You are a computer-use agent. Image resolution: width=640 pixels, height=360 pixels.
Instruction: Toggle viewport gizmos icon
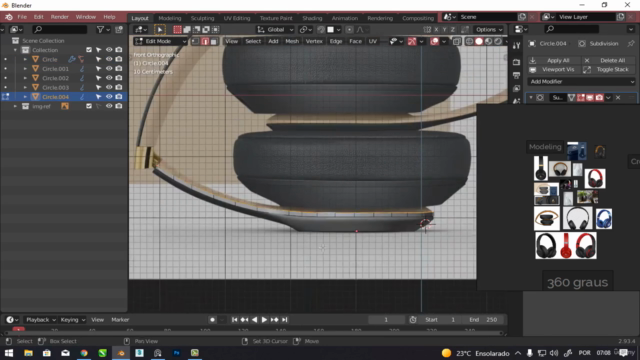point(412,41)
